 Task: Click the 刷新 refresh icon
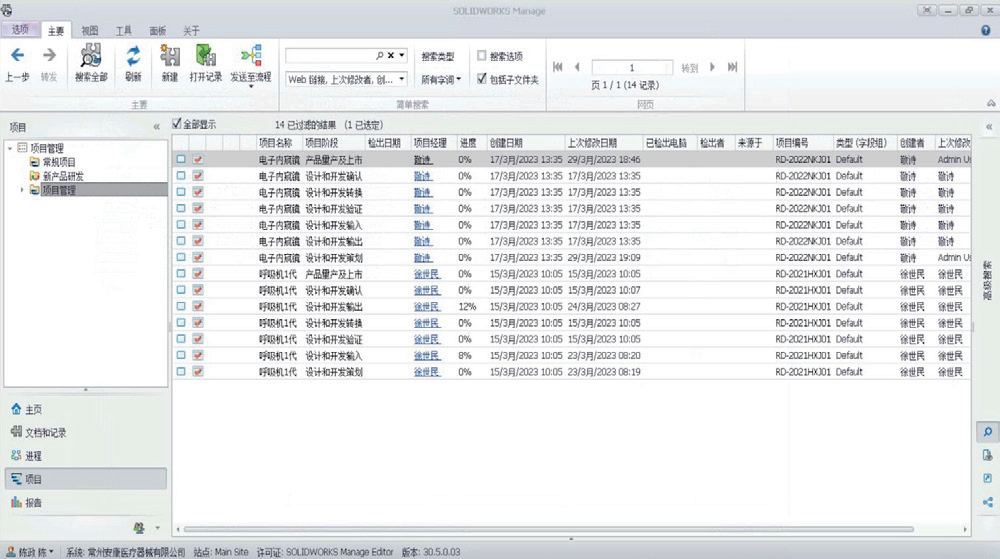tap(133, 56)
